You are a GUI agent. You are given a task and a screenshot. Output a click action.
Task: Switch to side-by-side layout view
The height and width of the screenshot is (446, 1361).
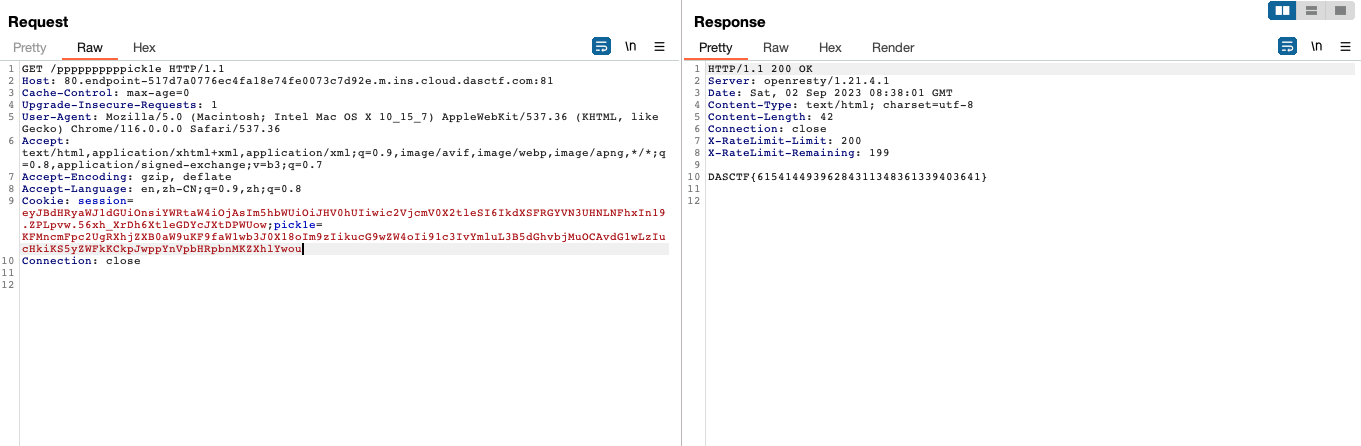[1283, 11]
